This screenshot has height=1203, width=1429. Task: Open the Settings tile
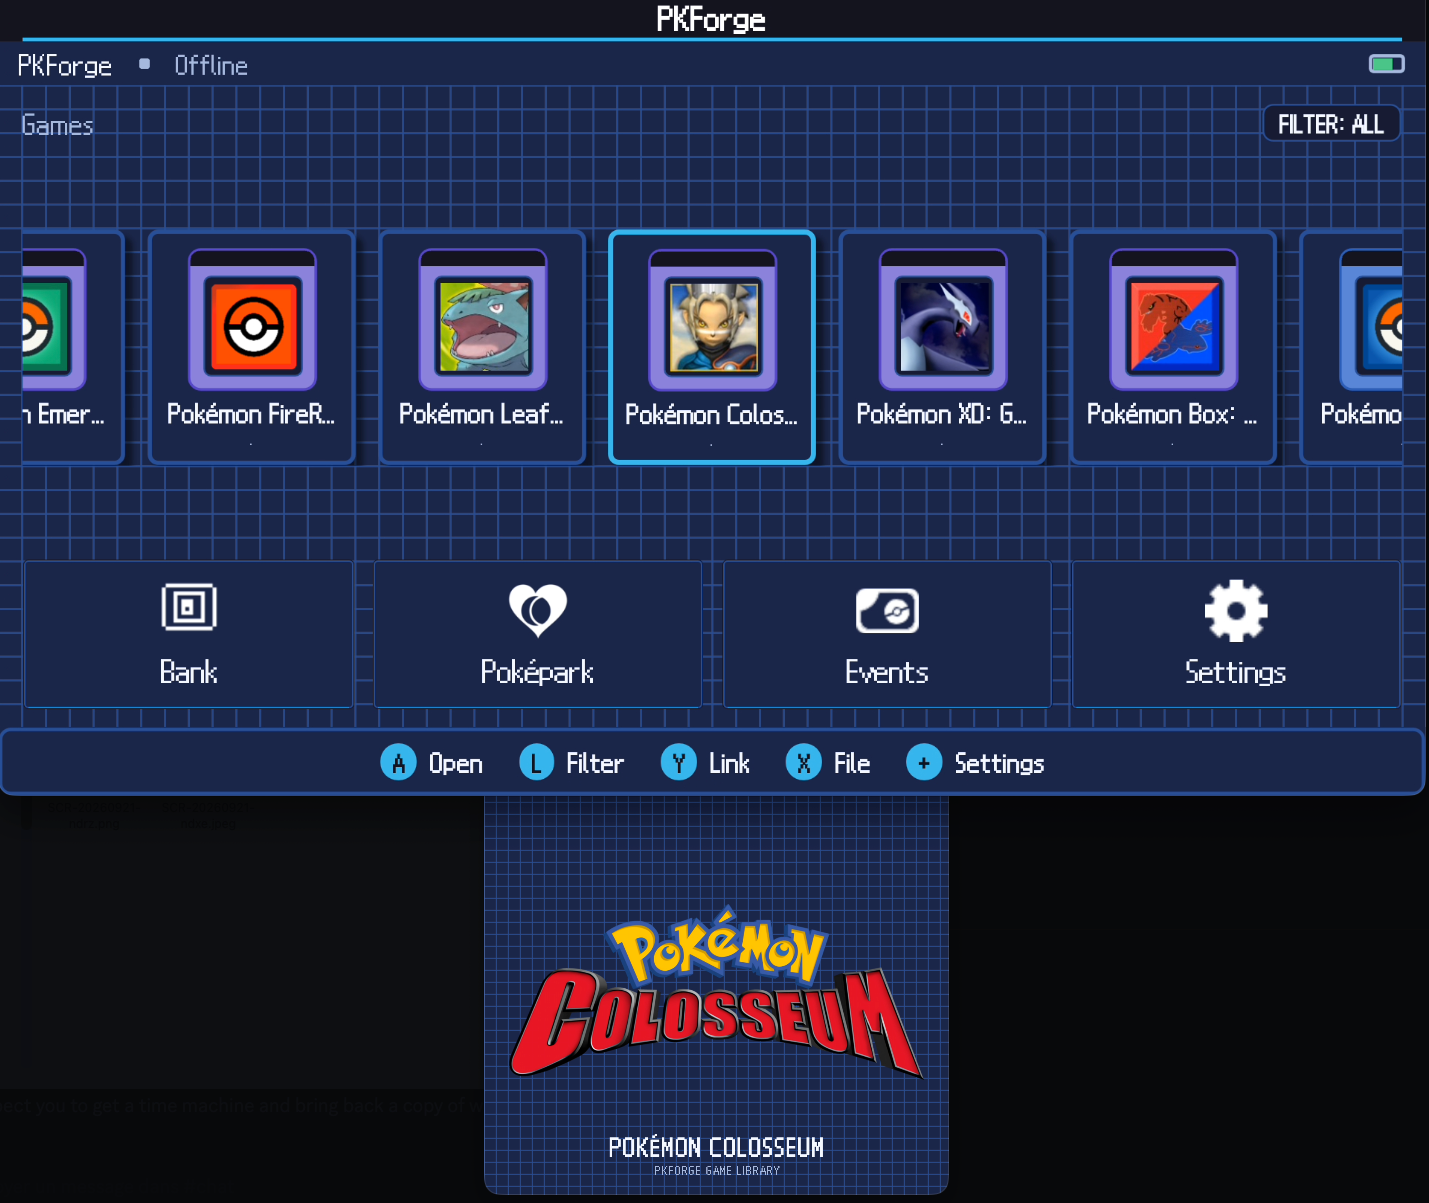click(x=1236, y=634)
